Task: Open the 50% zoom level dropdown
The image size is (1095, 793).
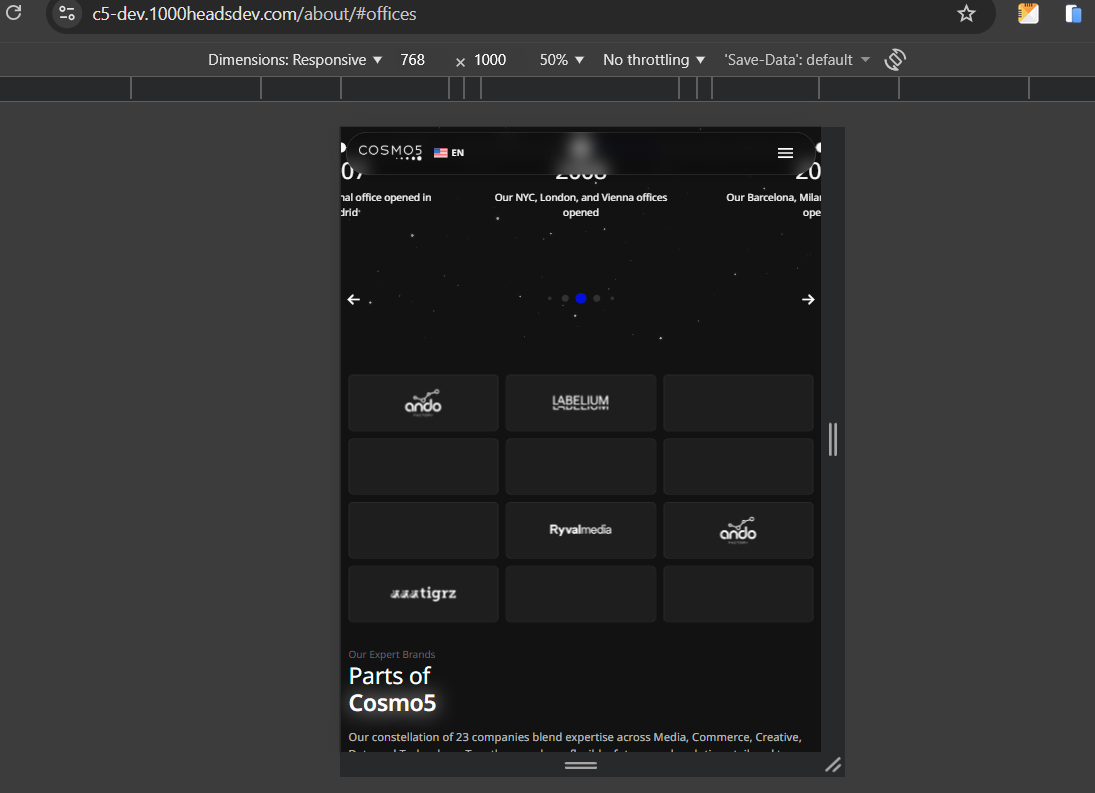Action: [561, 60]
